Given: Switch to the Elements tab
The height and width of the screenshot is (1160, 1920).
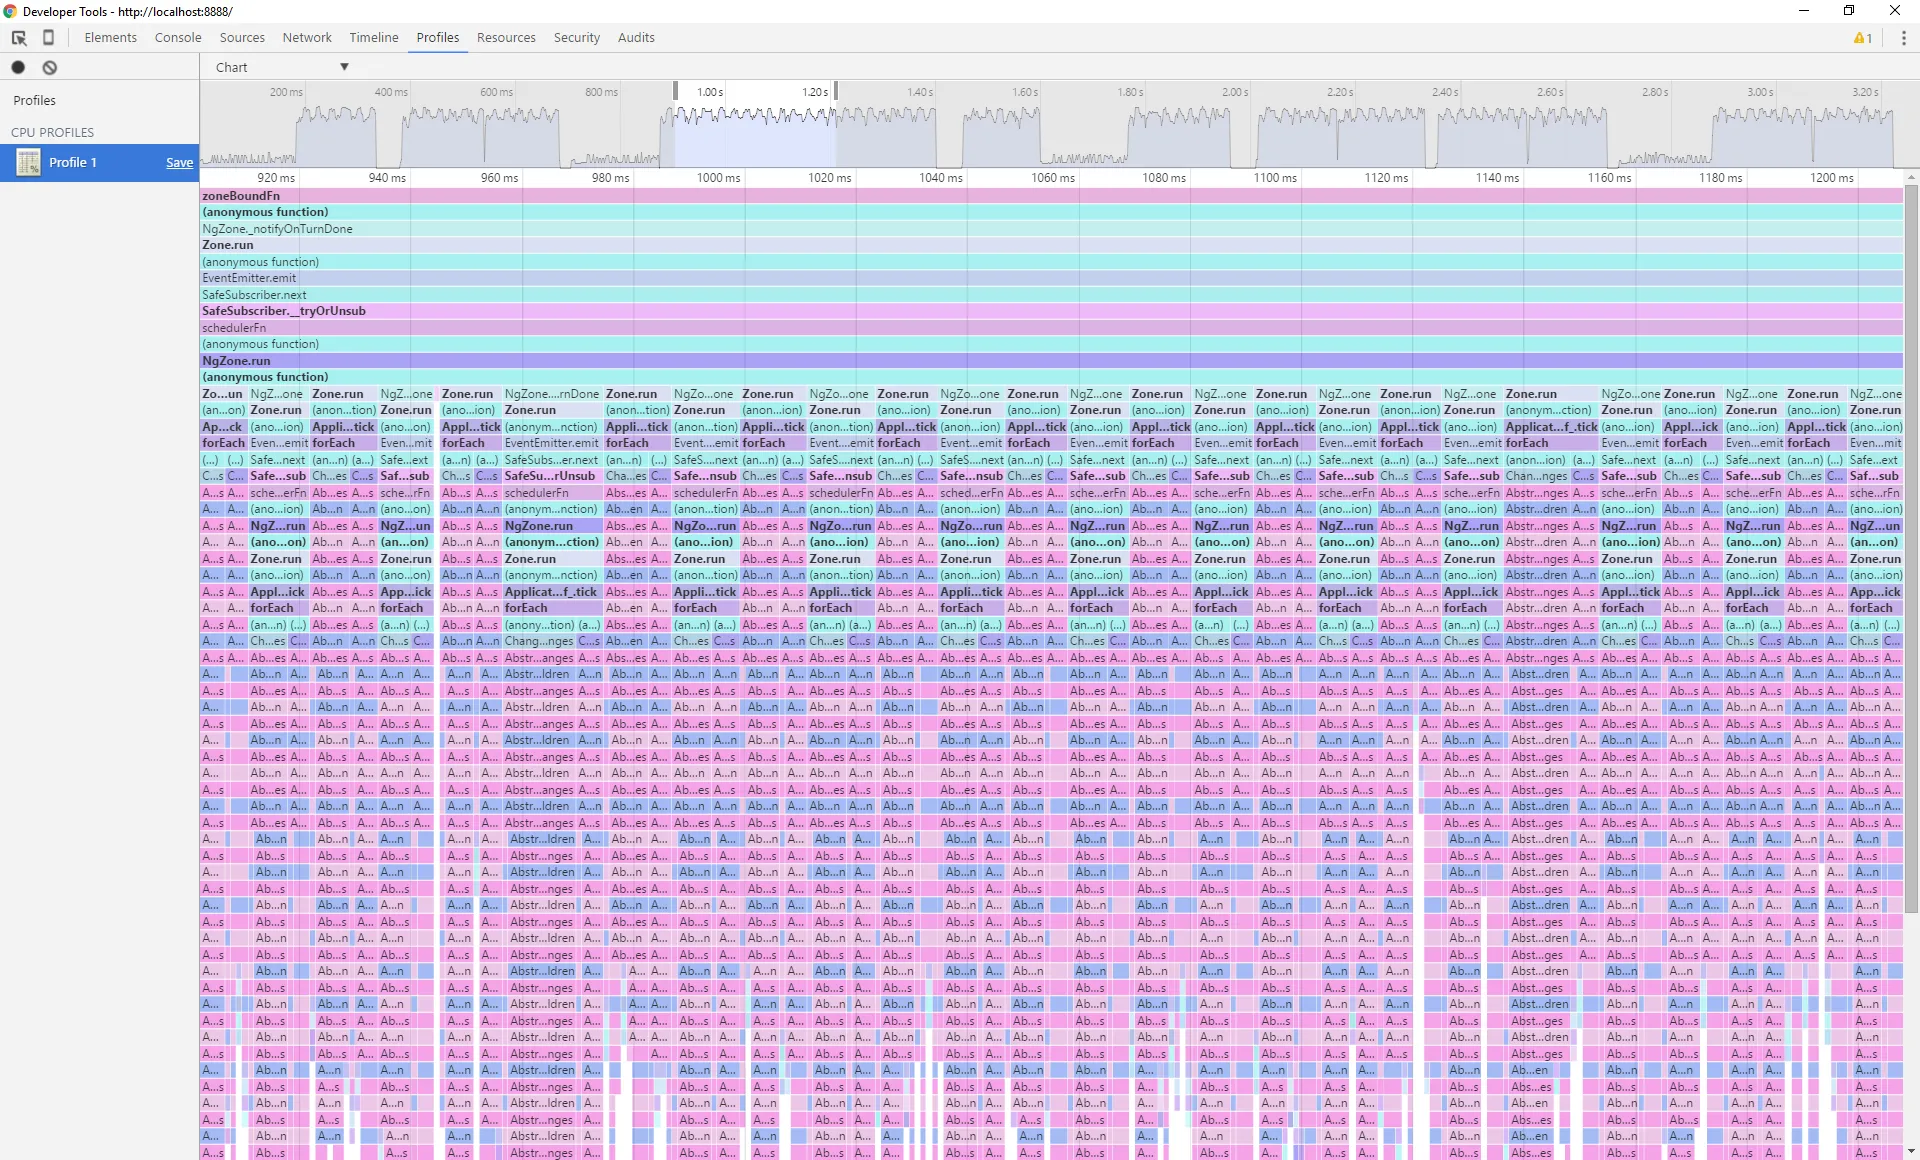Looking at the screenshot, I should click(x=110, y=38).
